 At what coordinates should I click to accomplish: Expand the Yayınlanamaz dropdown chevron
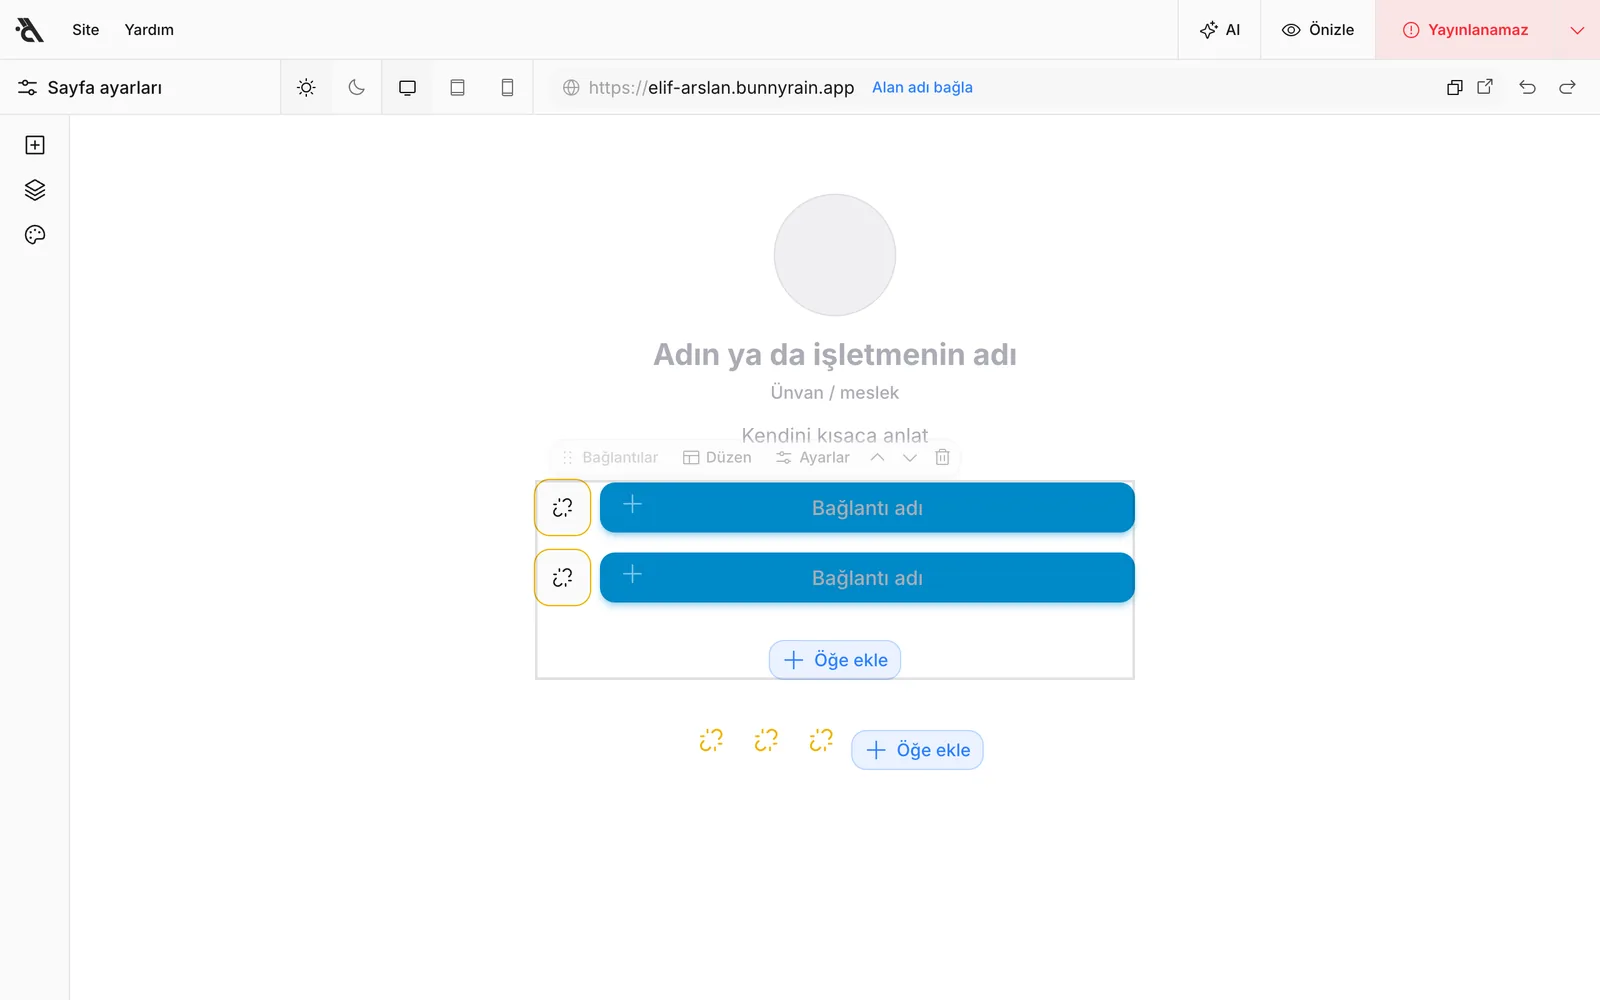point(1577,30)
